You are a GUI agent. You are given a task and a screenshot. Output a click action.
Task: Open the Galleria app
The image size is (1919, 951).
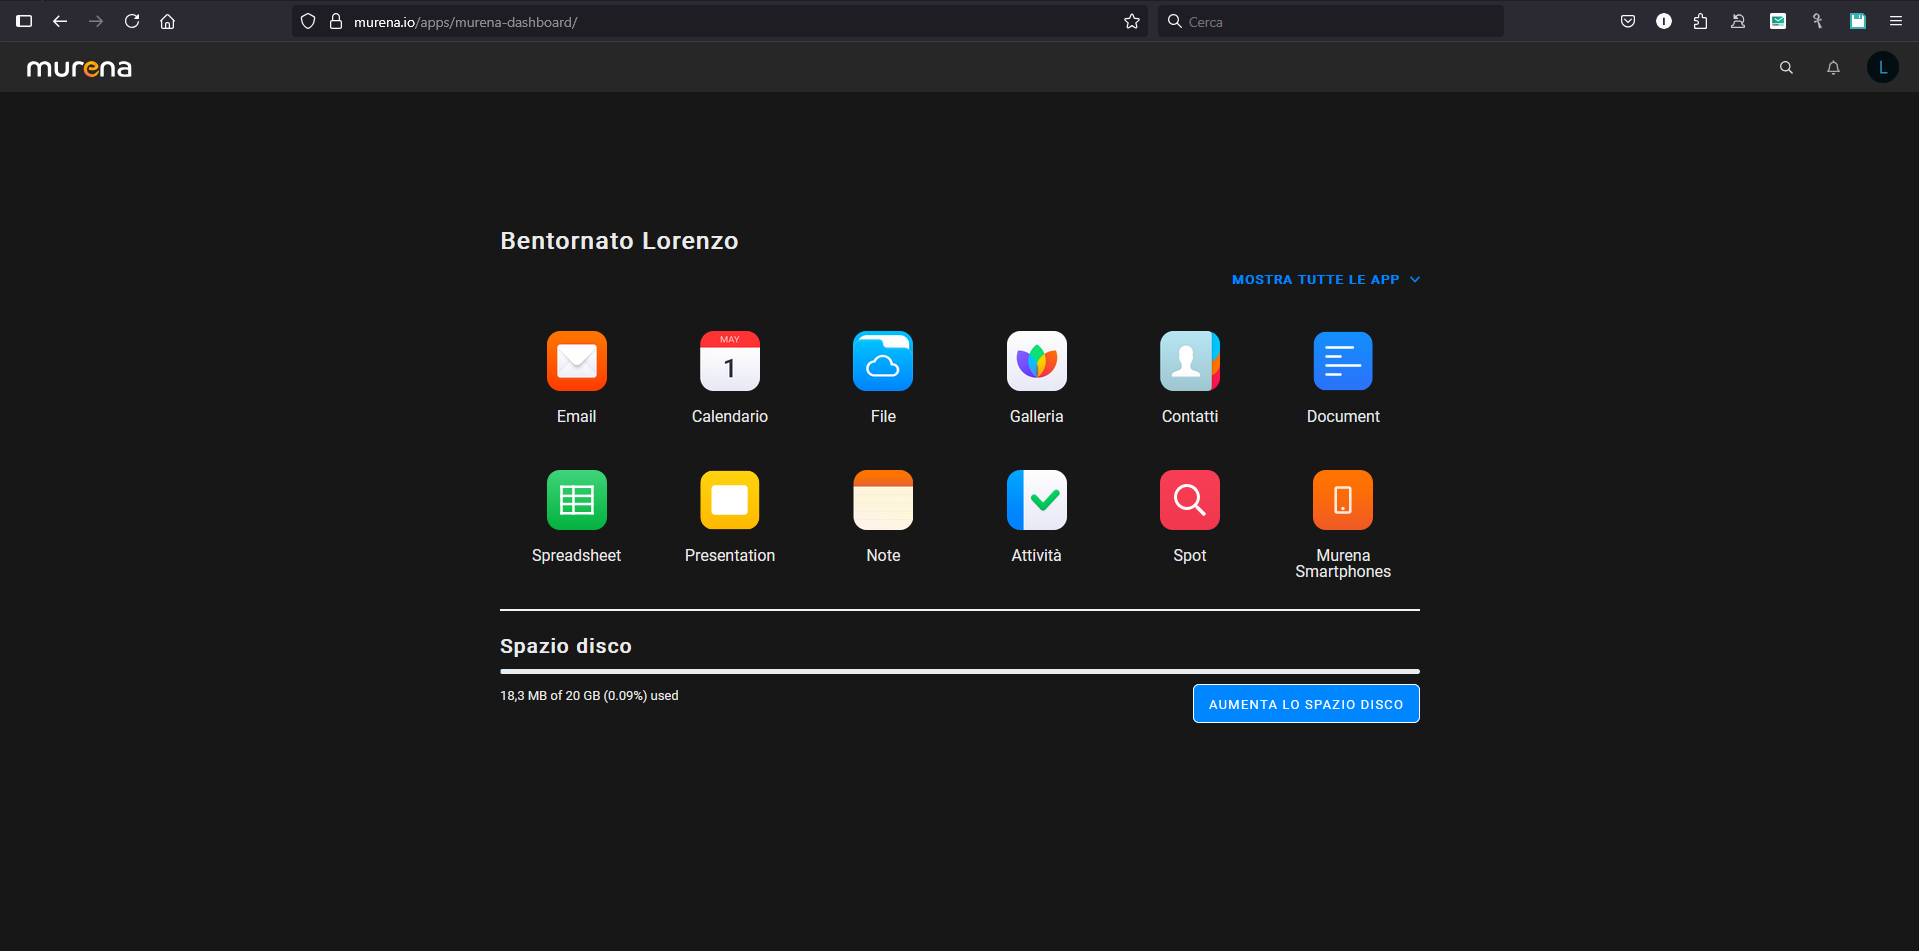[x=1036, y=361]
